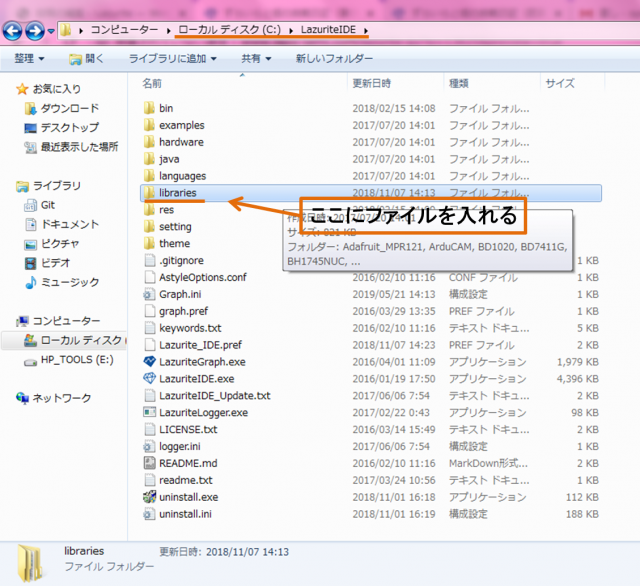Open ライブラリに追加 dropdown

(173, 59)
